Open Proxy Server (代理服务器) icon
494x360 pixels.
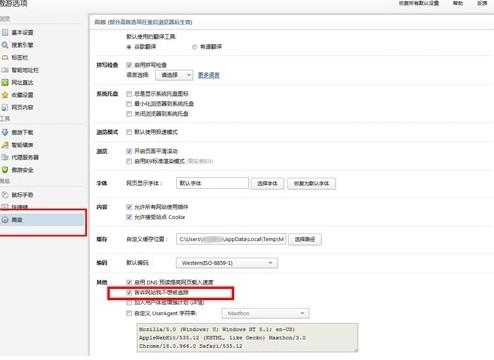click(5, 157)
